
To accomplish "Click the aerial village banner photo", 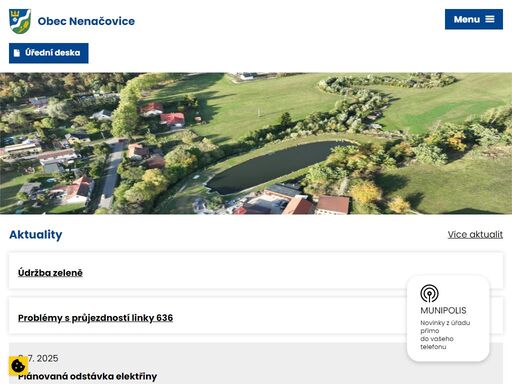I will pyautogui.click(x=256, y=143).
